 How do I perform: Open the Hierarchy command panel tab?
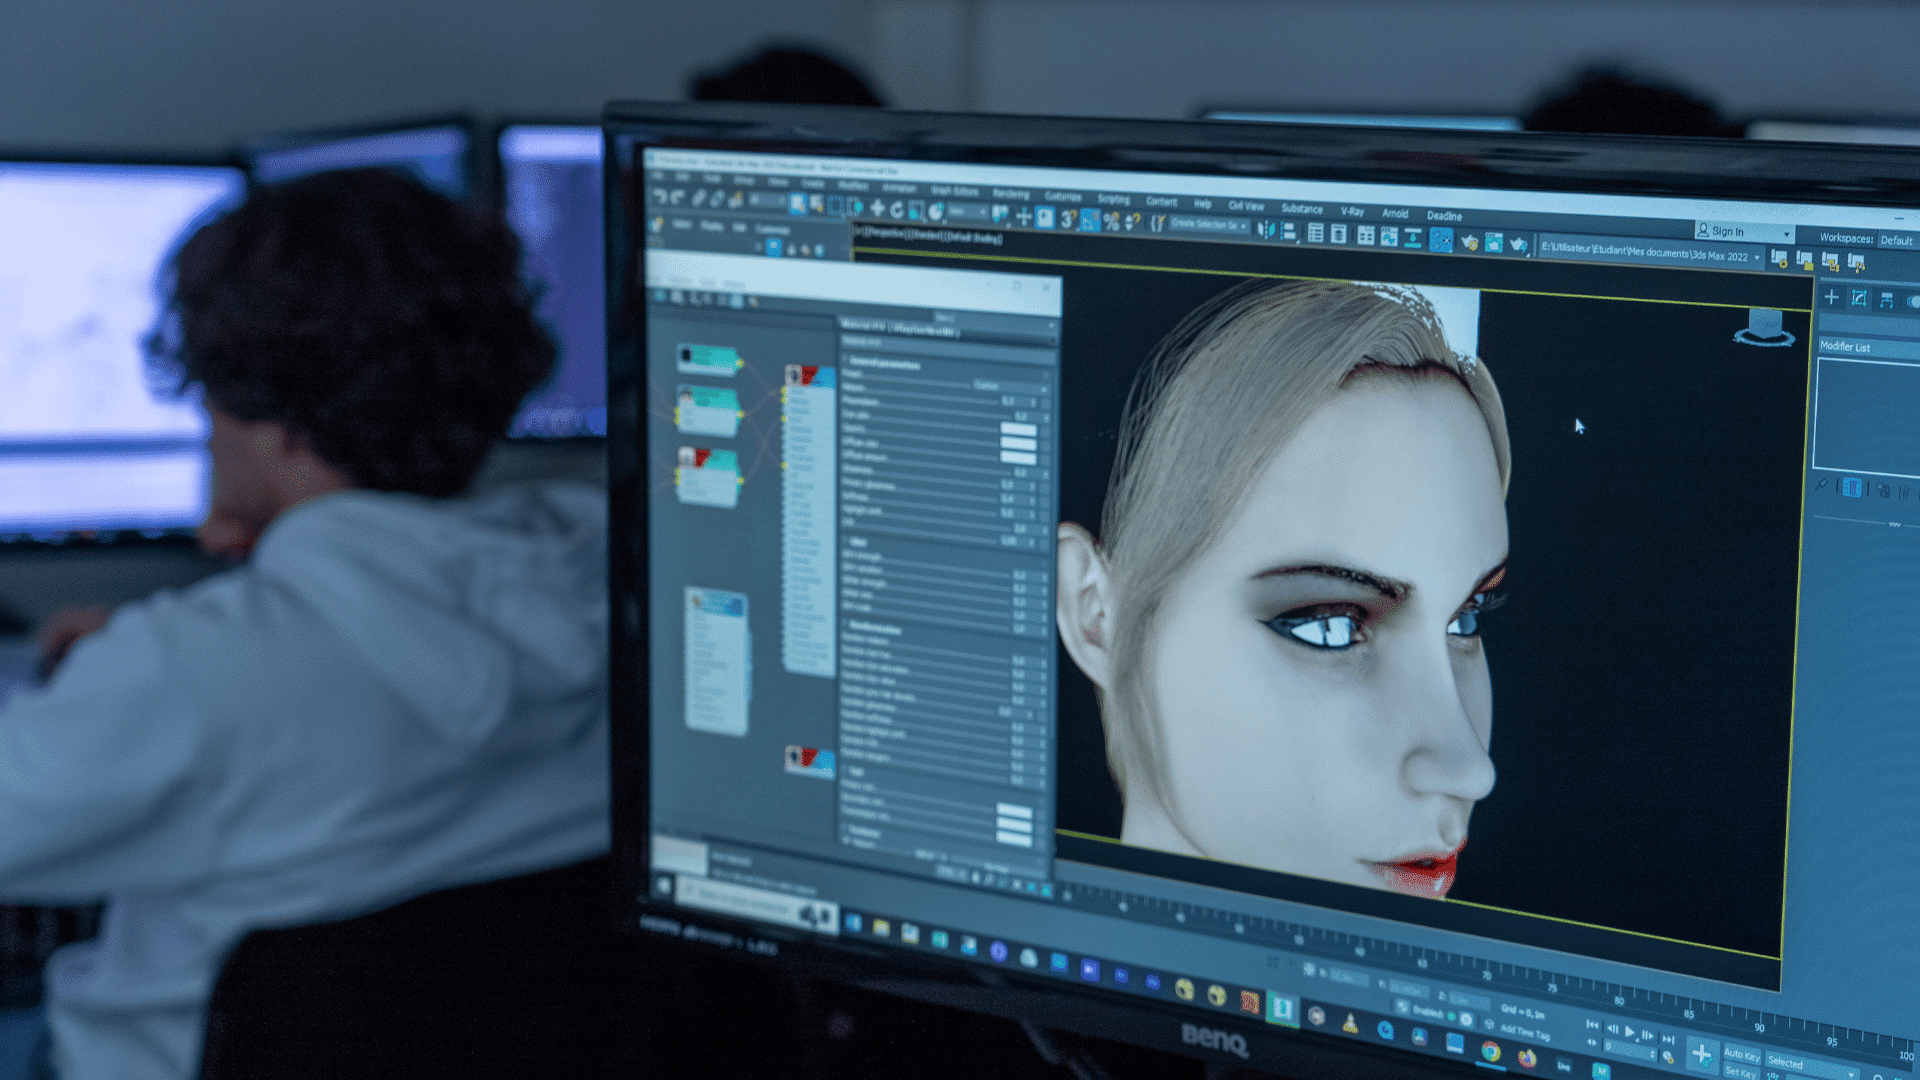(x=1886, y=300)
